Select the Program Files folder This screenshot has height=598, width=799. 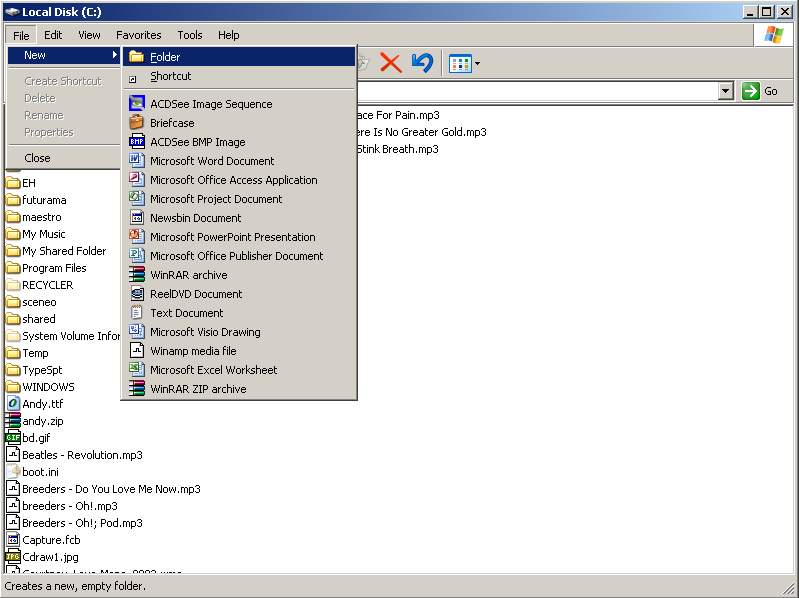coord(46,268)
